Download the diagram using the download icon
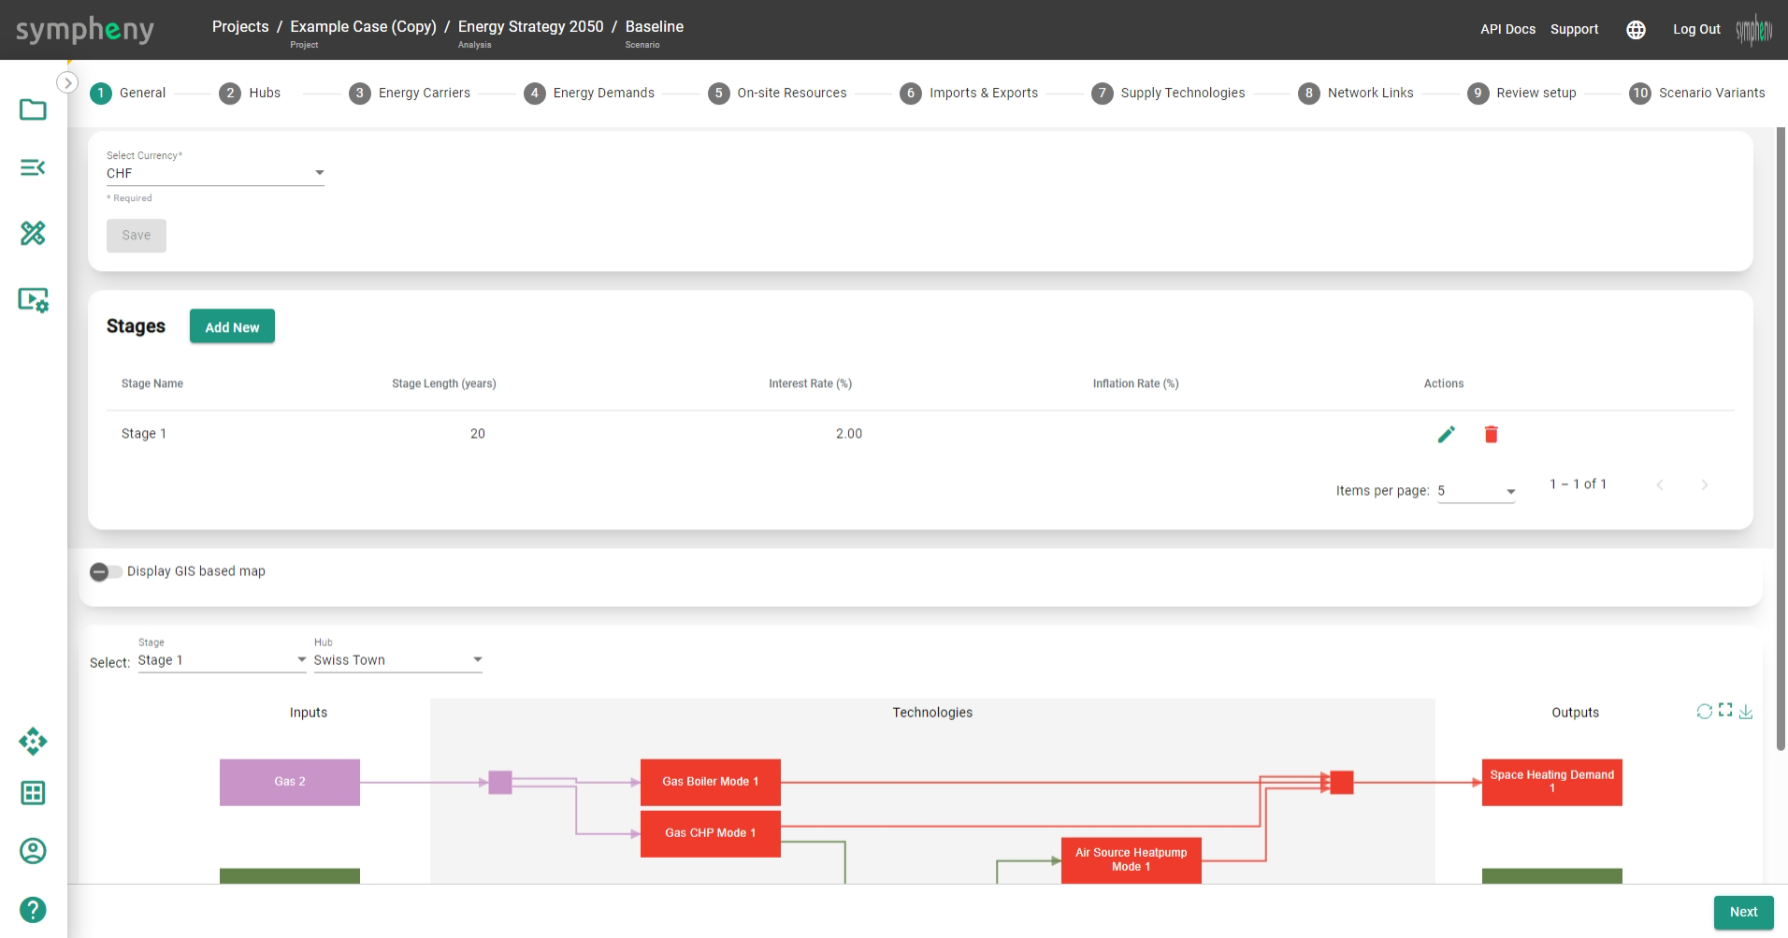The height and width of the screenshot is (938, 1788). click(1746, 712)
